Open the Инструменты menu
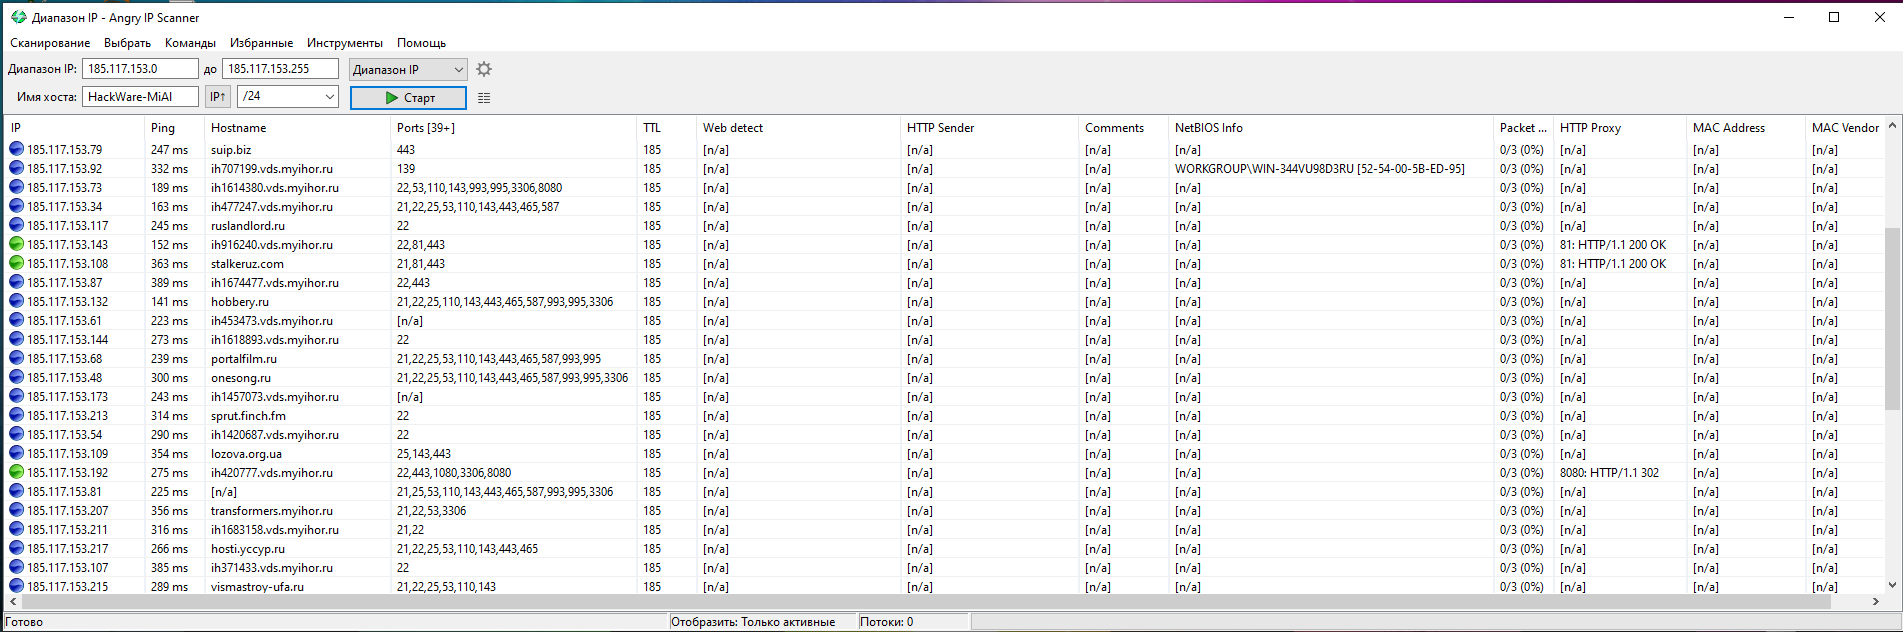Image resolution: width=1903 pixels, height=632 pixels. coord(344,43)
